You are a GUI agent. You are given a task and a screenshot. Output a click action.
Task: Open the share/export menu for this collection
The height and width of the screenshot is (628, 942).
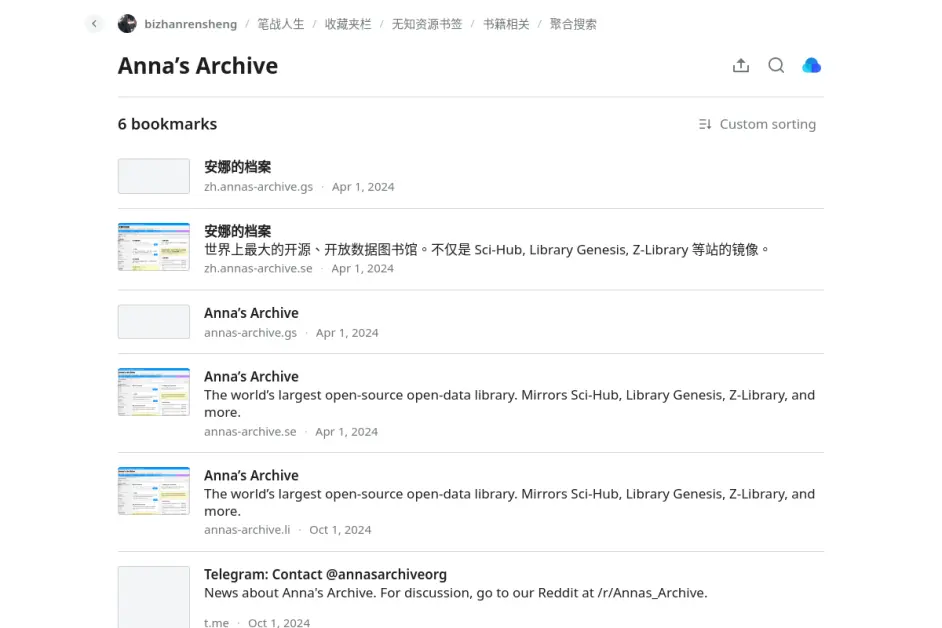click(741, 65)
